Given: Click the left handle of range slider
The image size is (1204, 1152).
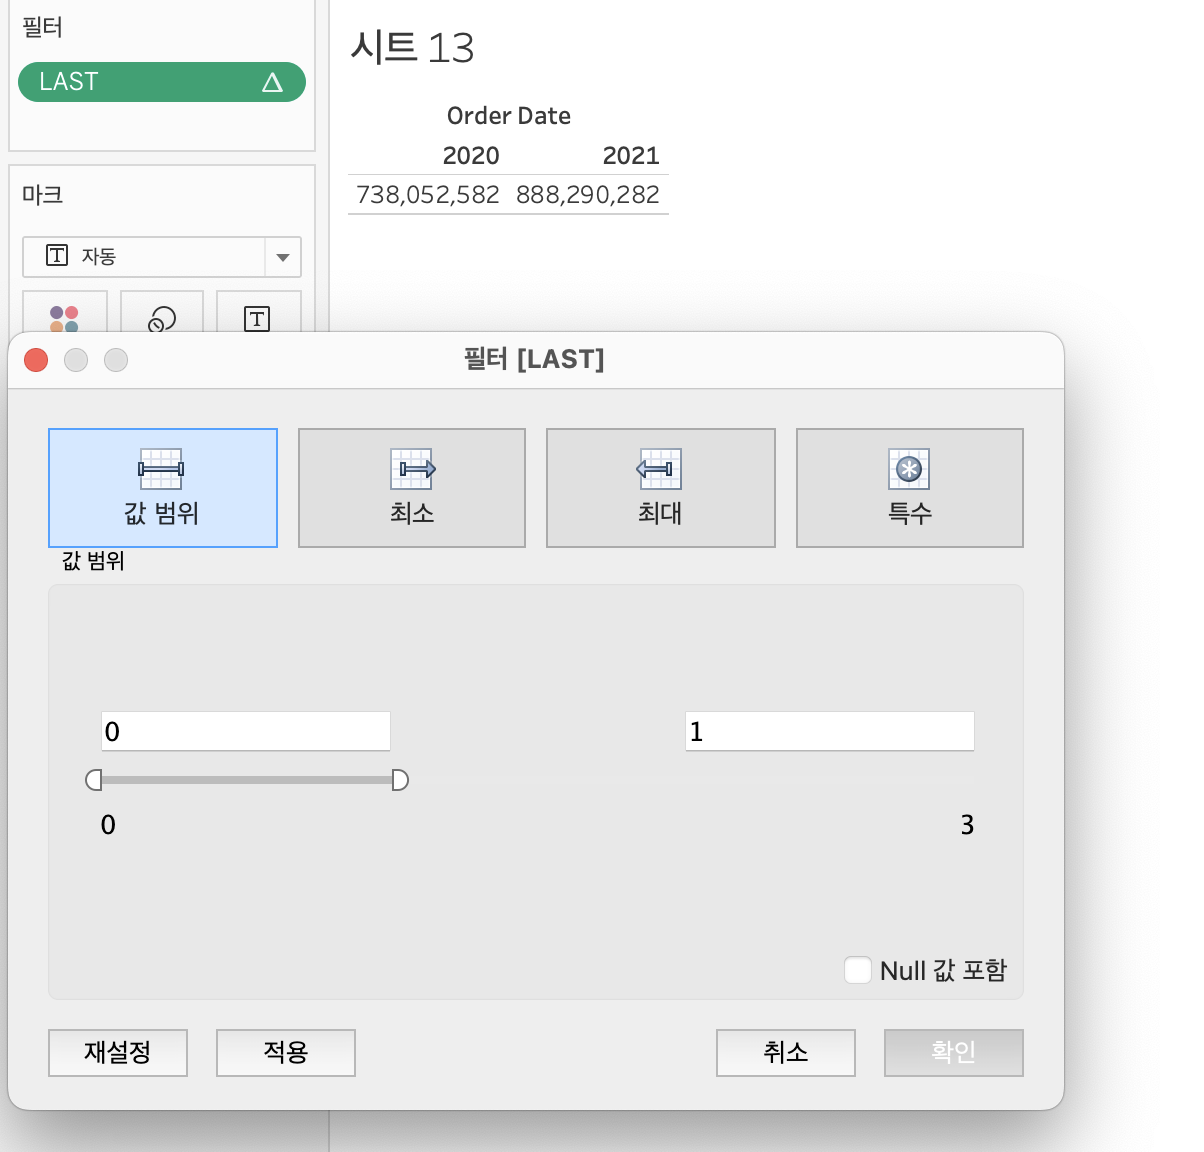Looking at the screenshot, I should 94,780.
